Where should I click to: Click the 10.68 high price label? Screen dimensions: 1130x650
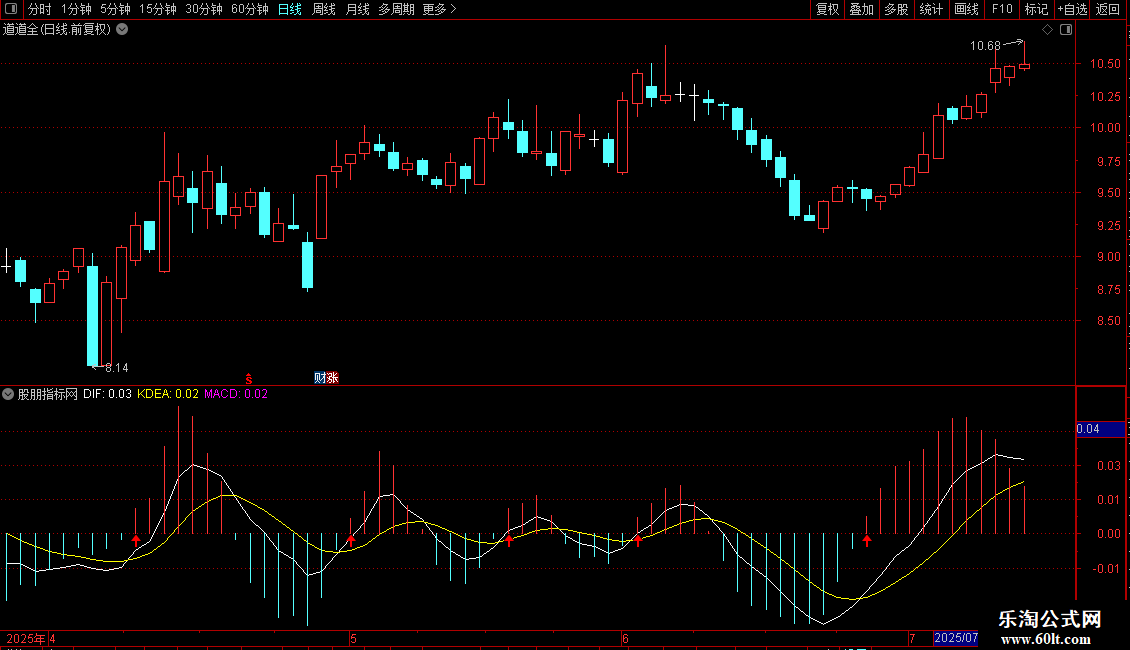pos(985,46)
